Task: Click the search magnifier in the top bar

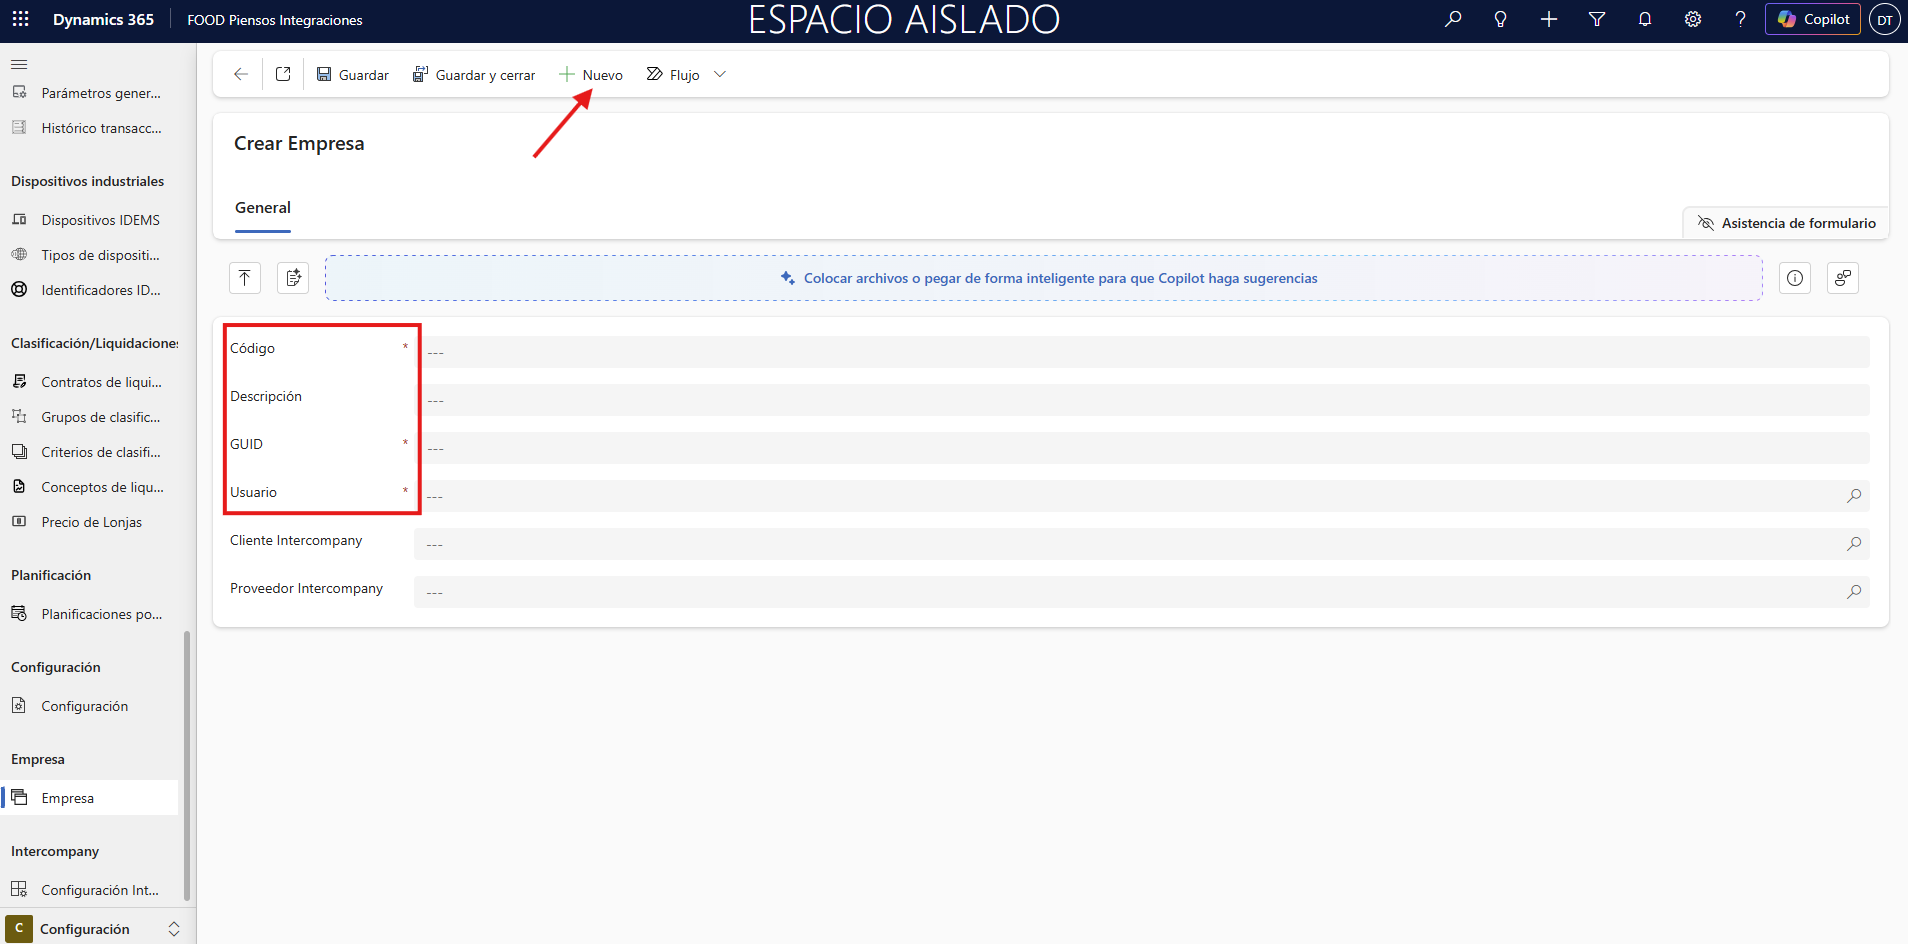Action: [1453, 19]
